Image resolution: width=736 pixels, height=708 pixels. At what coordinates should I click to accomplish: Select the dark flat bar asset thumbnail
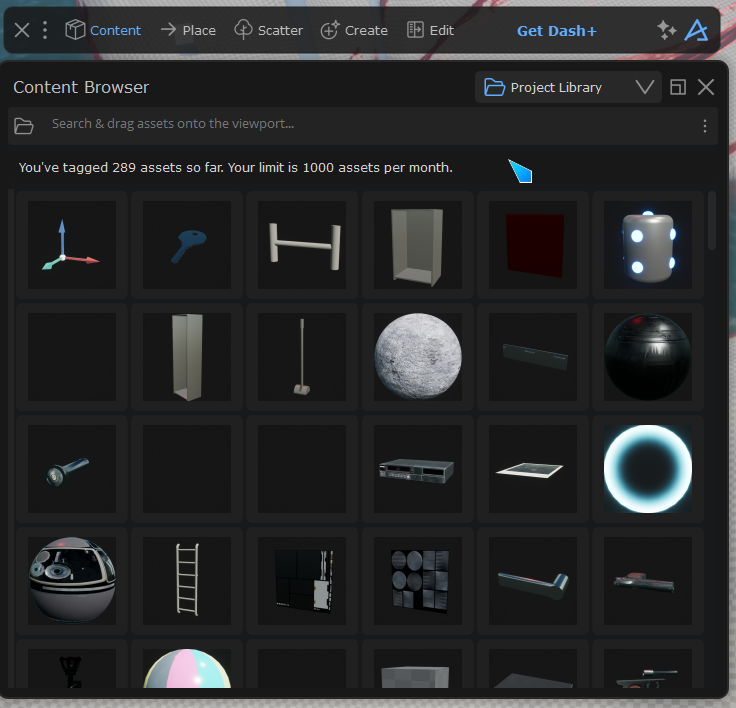533,357
